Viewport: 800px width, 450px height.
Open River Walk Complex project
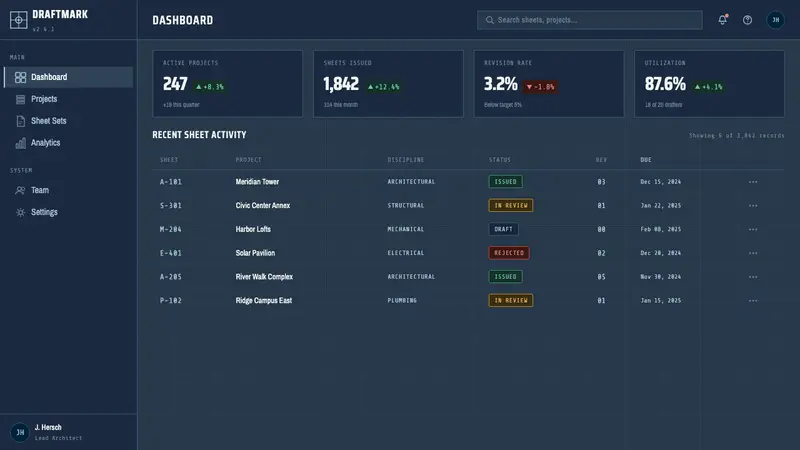click(264, 277)
